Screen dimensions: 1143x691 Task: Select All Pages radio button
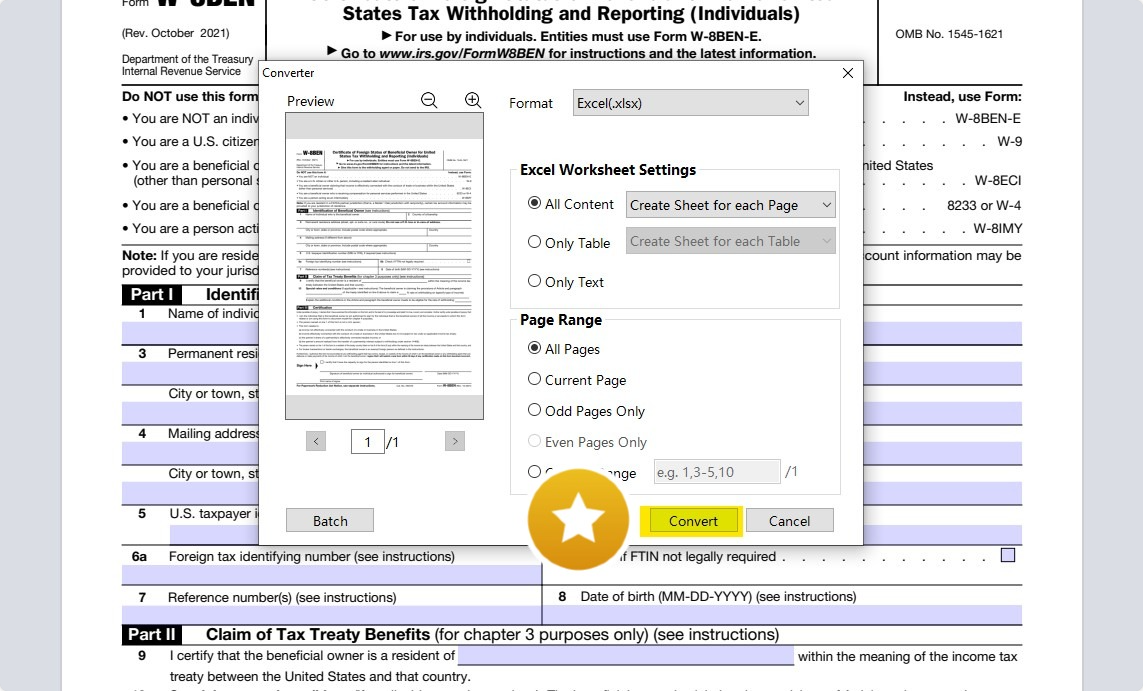[534, 348]
